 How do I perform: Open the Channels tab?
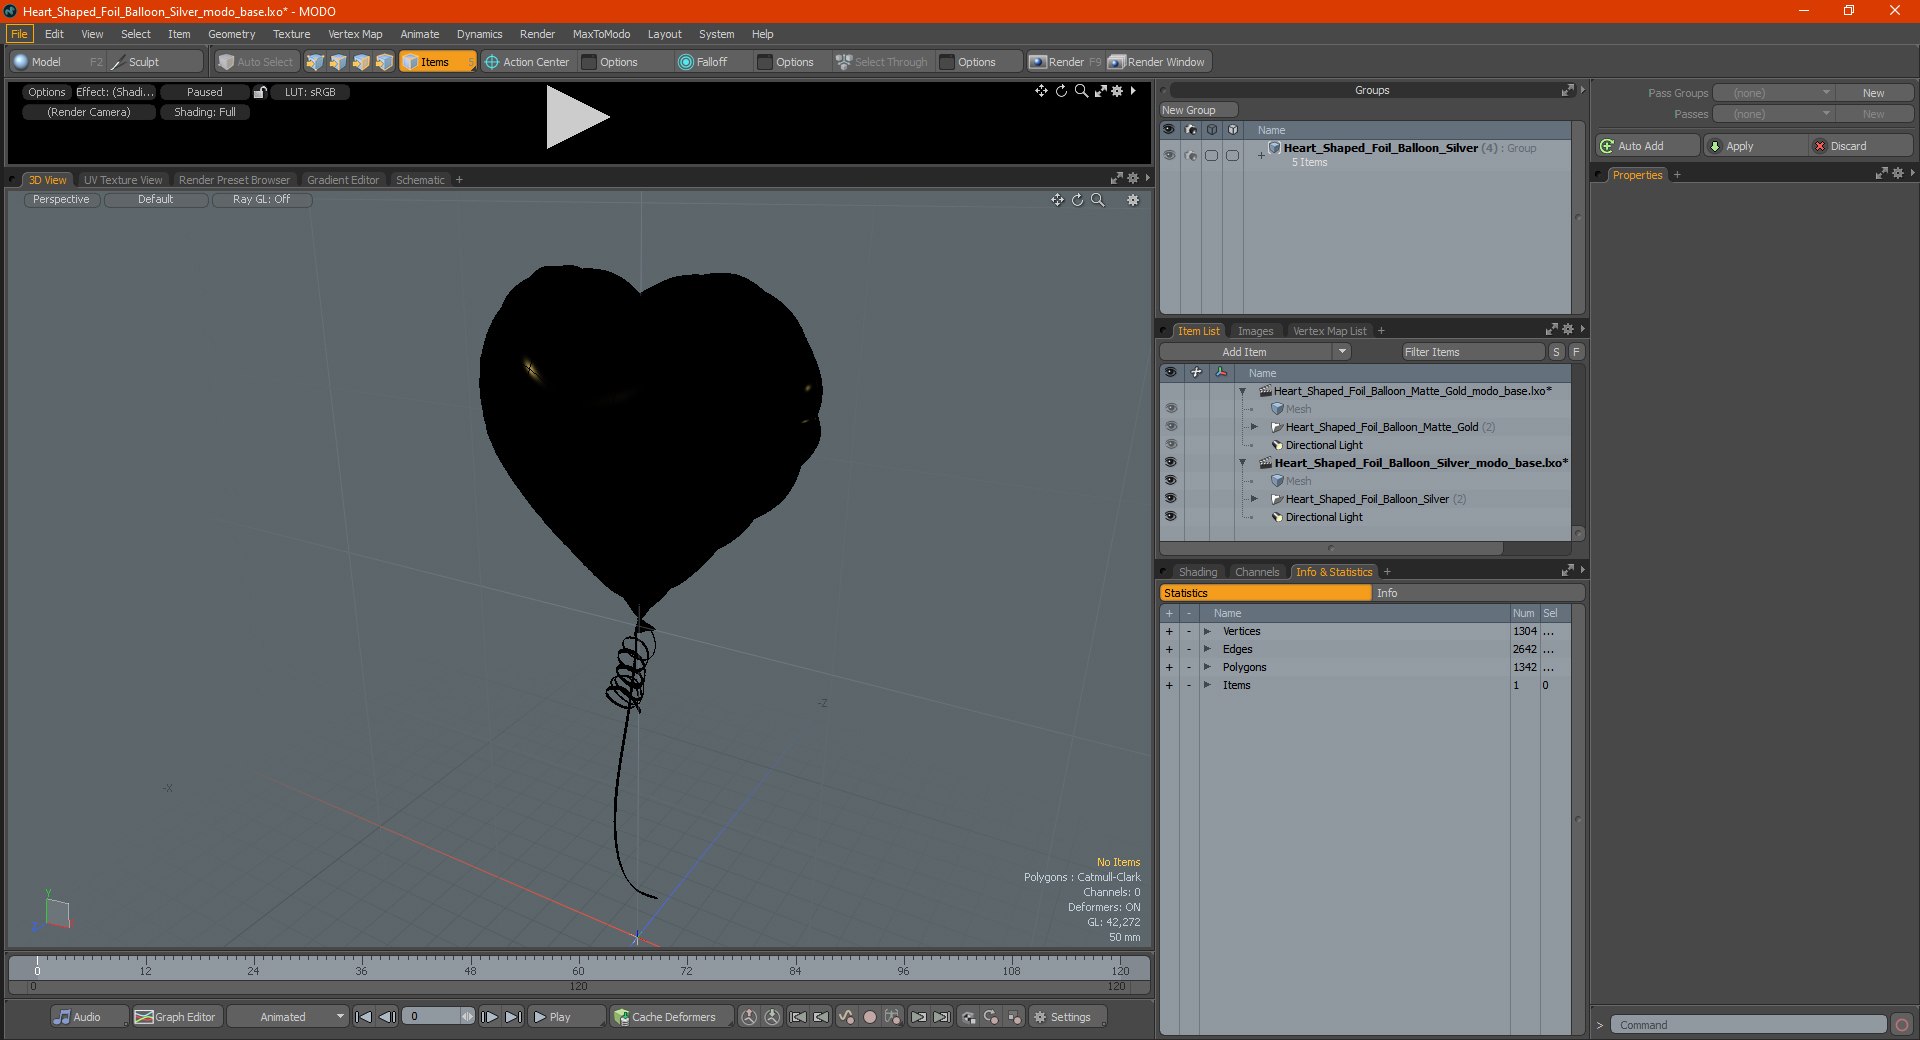coord(1256,572)
